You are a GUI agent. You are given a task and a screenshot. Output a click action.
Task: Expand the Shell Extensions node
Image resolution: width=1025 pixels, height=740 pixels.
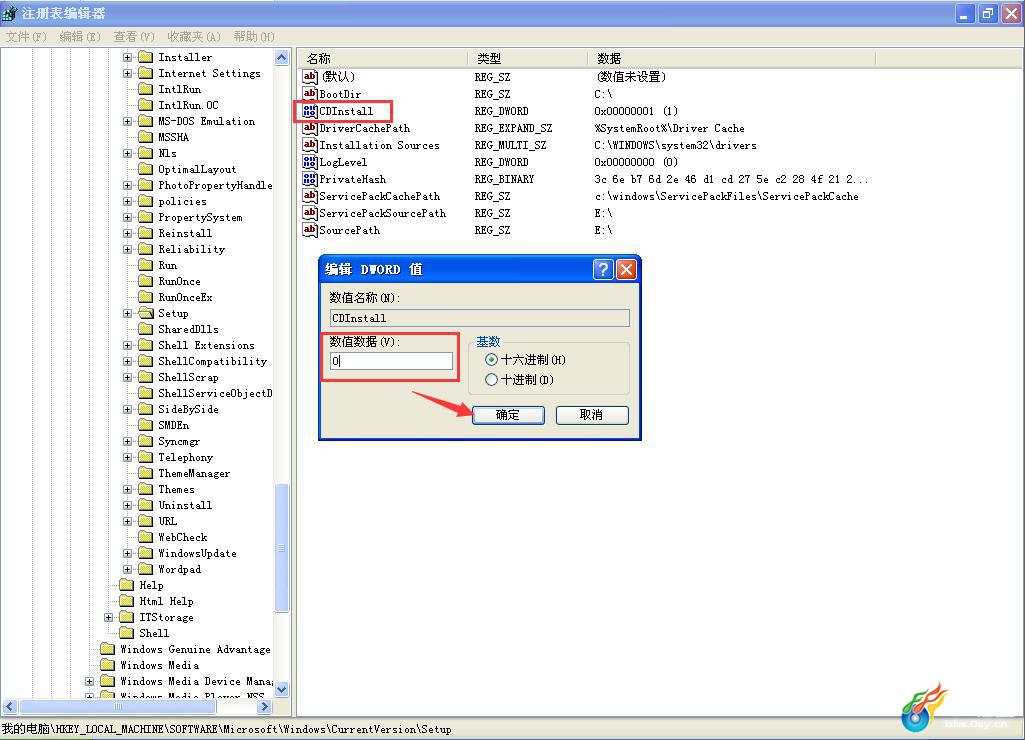127,345
